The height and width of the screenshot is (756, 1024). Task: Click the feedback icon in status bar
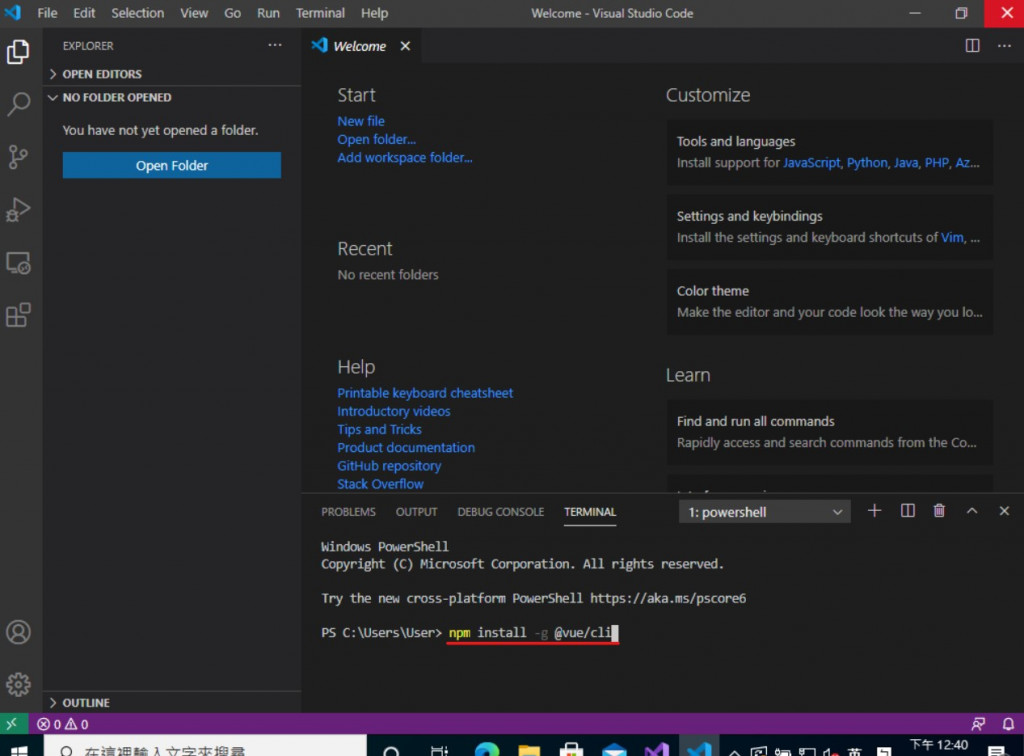pos(978,723)
